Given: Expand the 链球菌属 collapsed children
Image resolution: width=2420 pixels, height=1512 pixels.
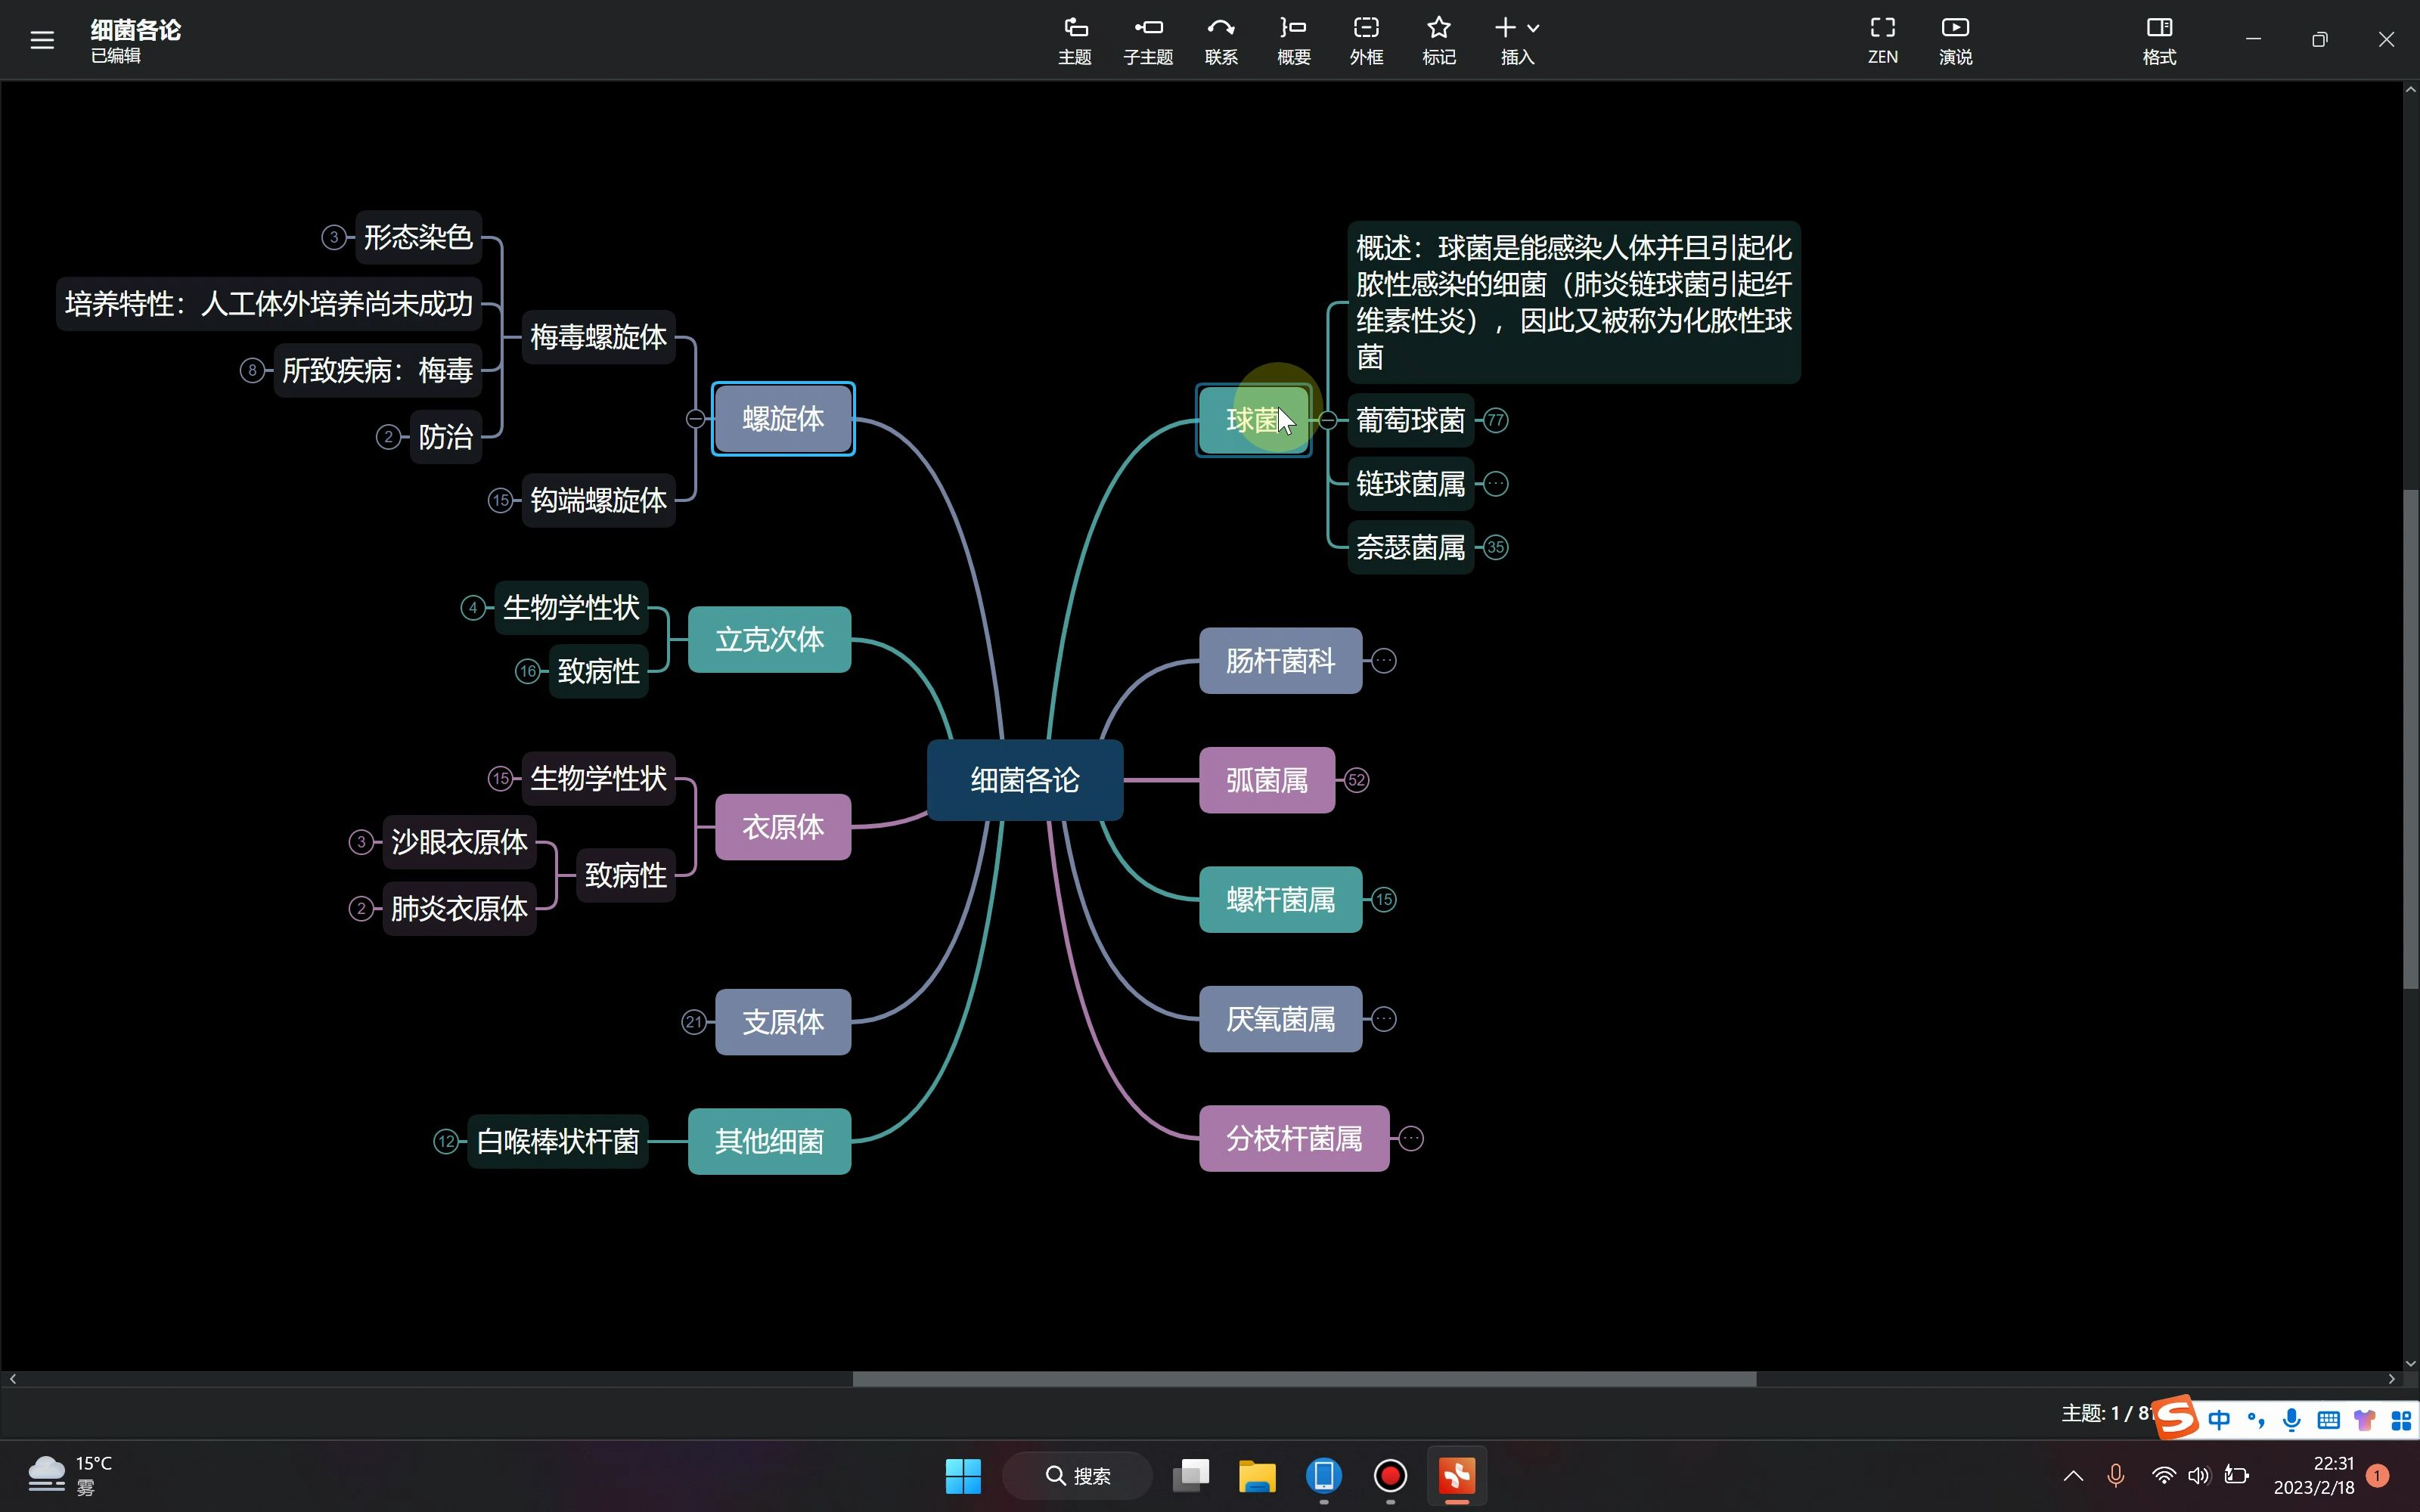Looking at the screenshot, I should (x=1496, y=484).
